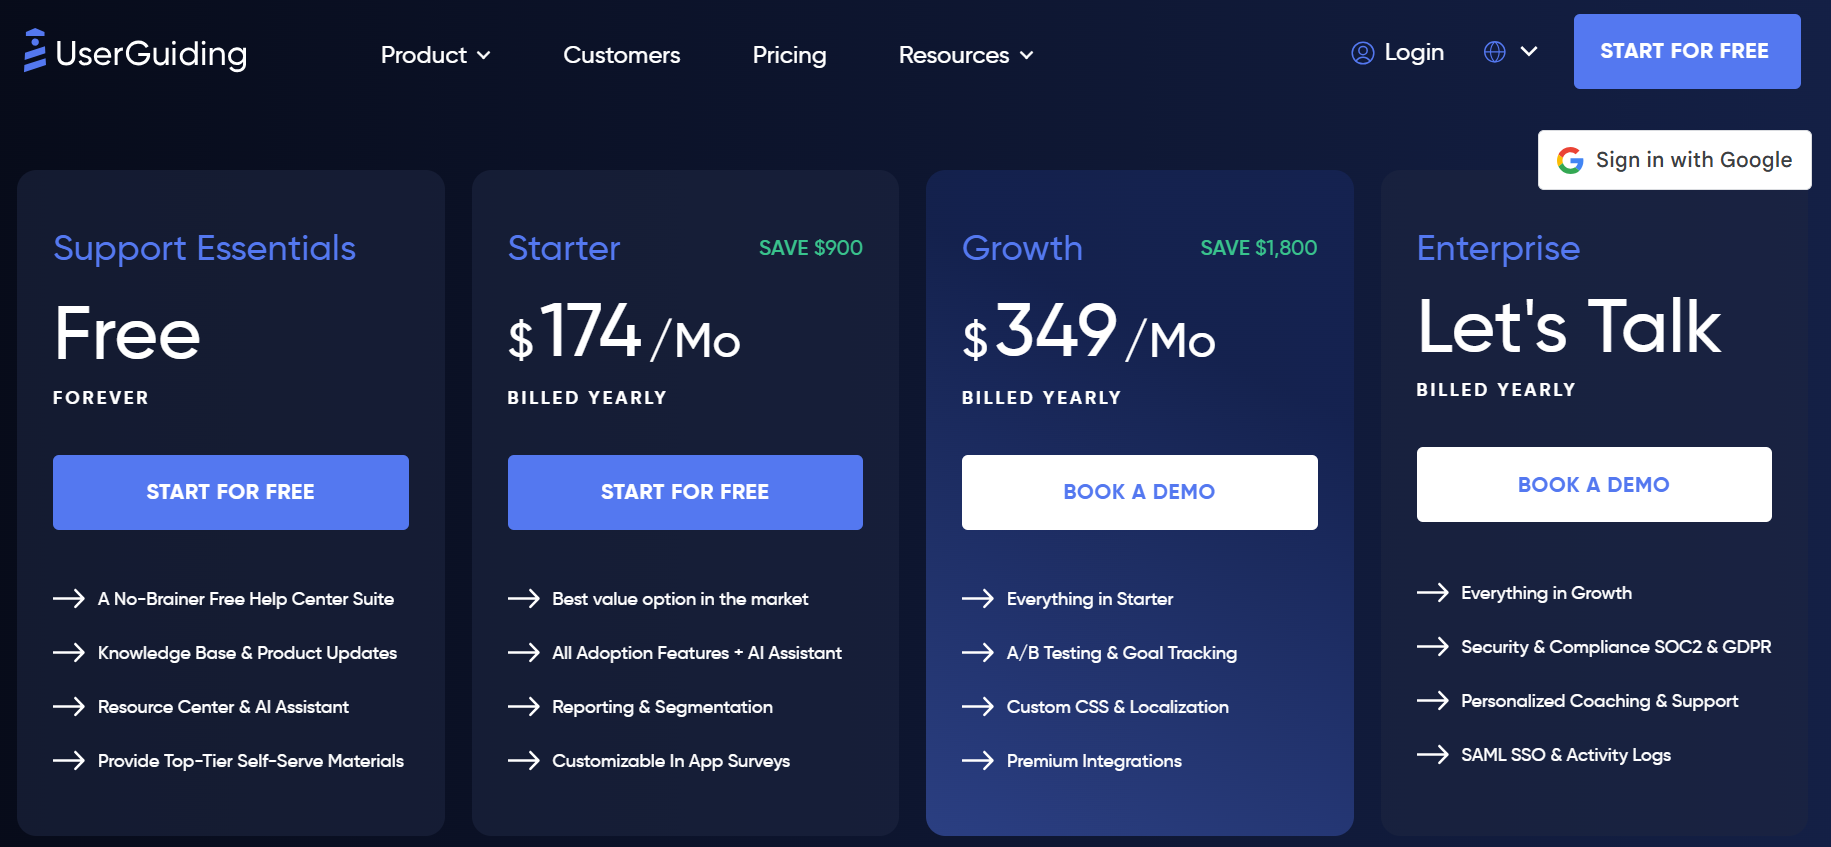Click arrow icon beside Everything in Starter
Screen dimensions: 1831x847
click(978, 599)
